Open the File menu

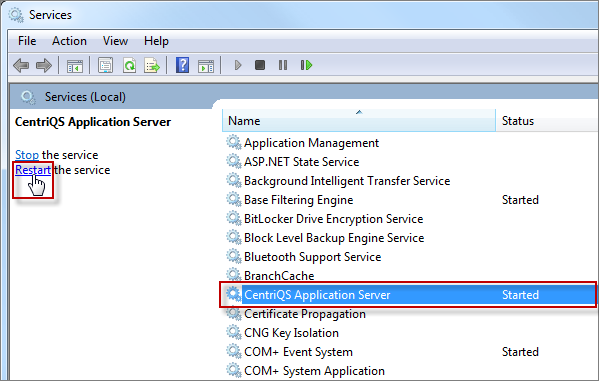pos(27,41)
